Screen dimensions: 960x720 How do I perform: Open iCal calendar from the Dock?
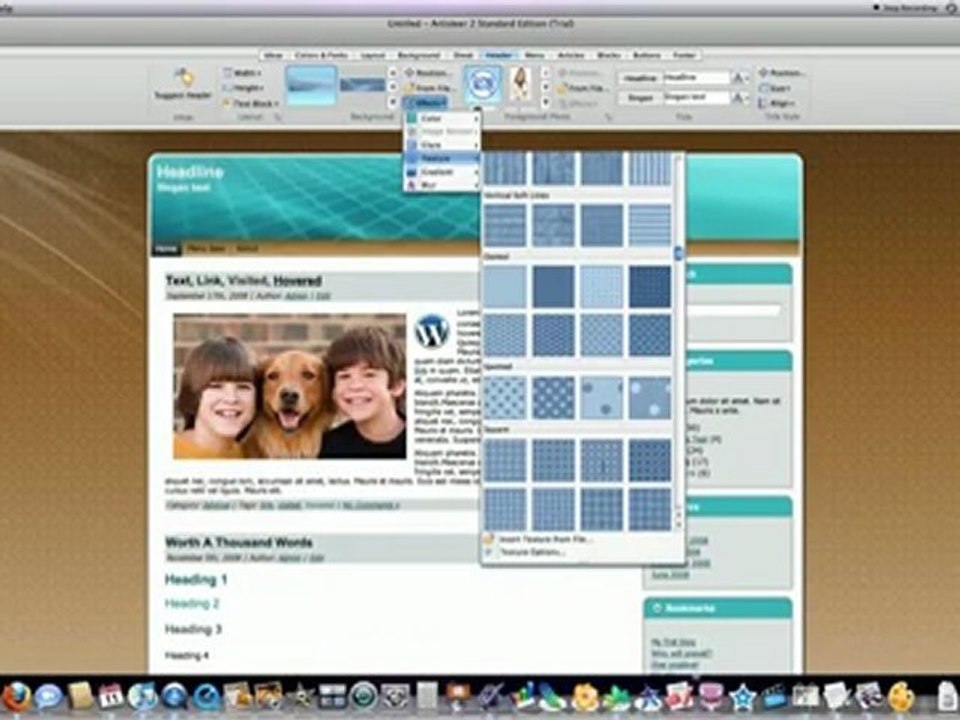(x=111, y=697)
